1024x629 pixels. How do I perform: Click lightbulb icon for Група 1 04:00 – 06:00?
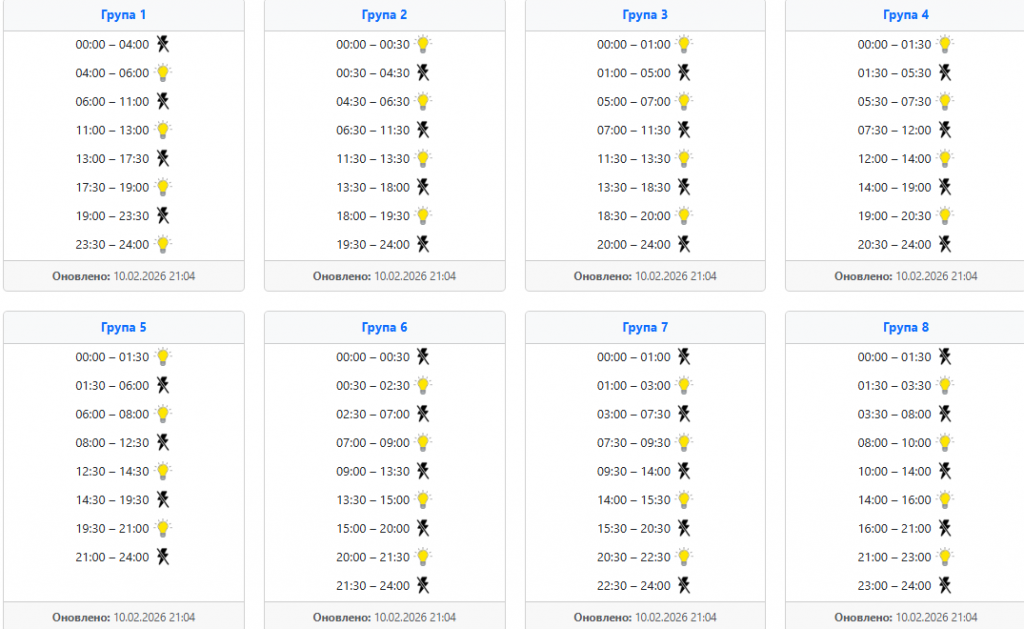pos(163,72)
